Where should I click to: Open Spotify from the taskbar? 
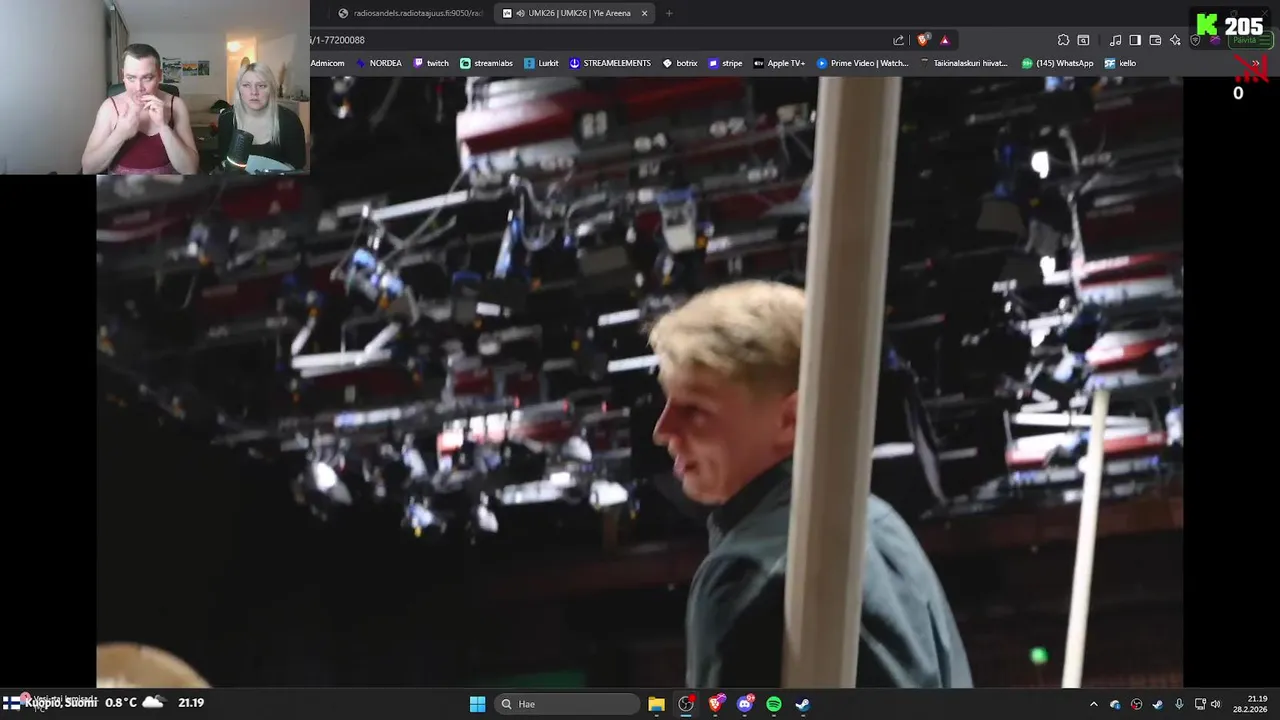[774, 704]
